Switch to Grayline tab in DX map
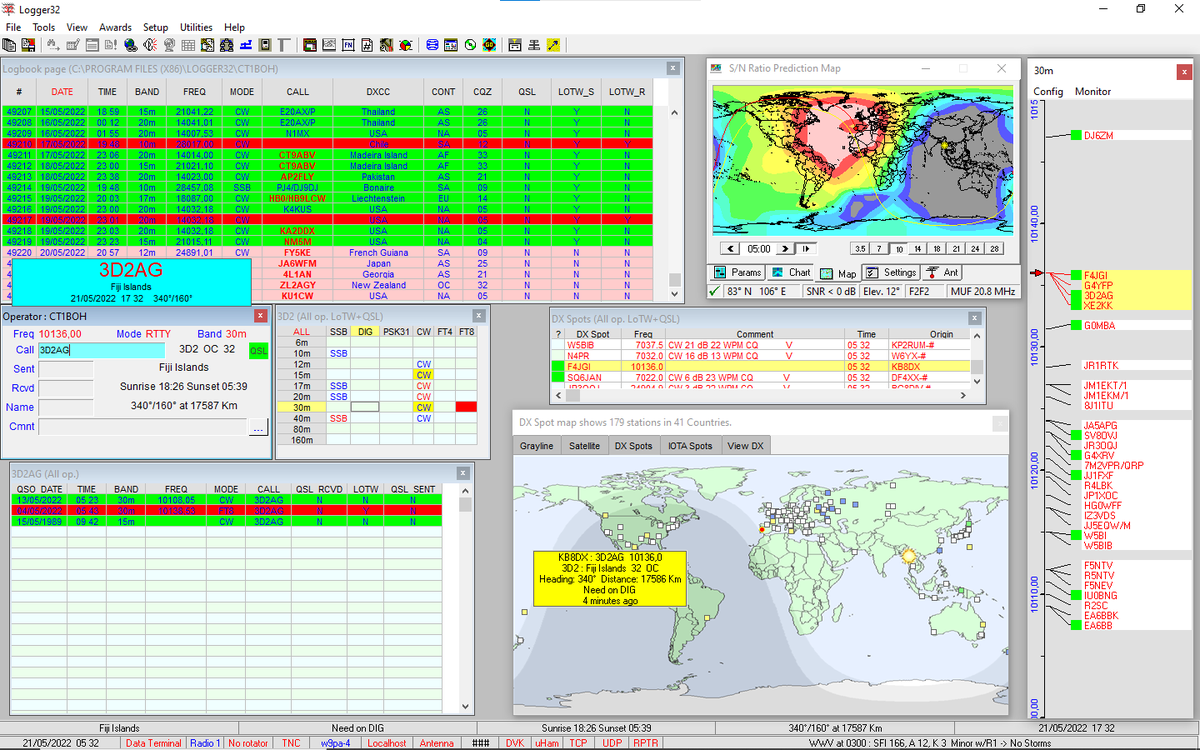 tap(536, 446)
